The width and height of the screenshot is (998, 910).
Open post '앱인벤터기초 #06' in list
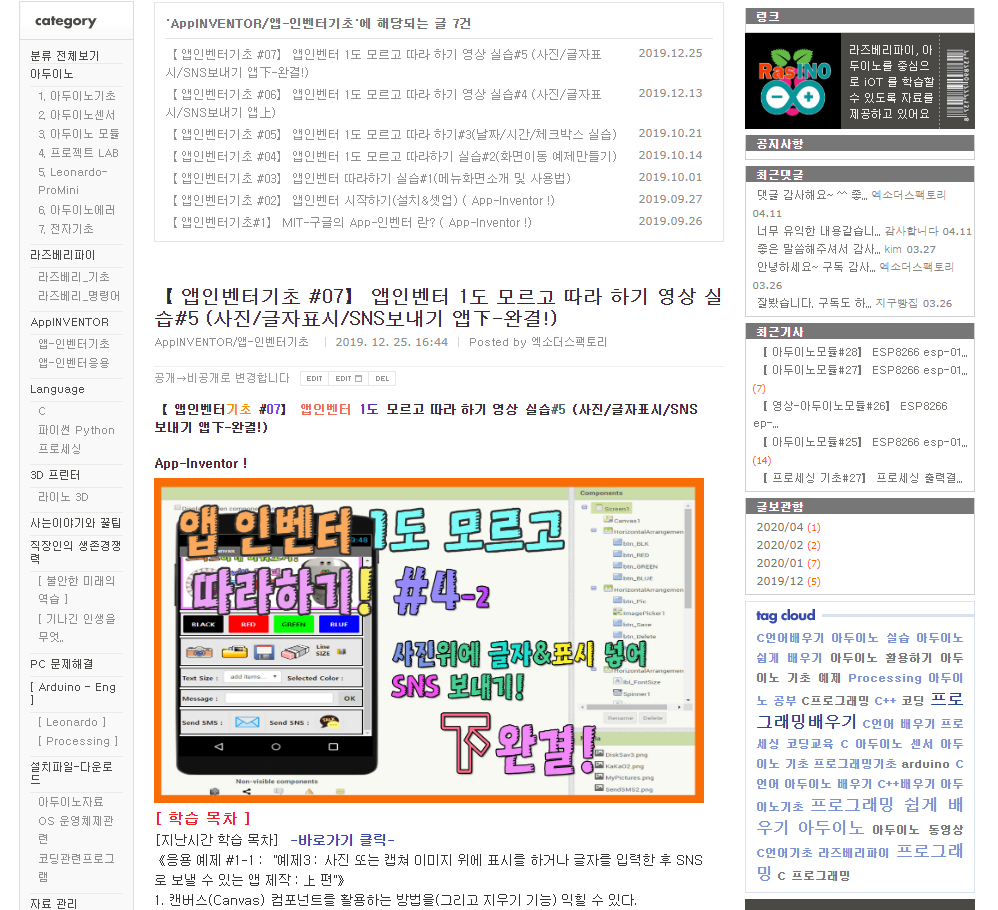383,104
